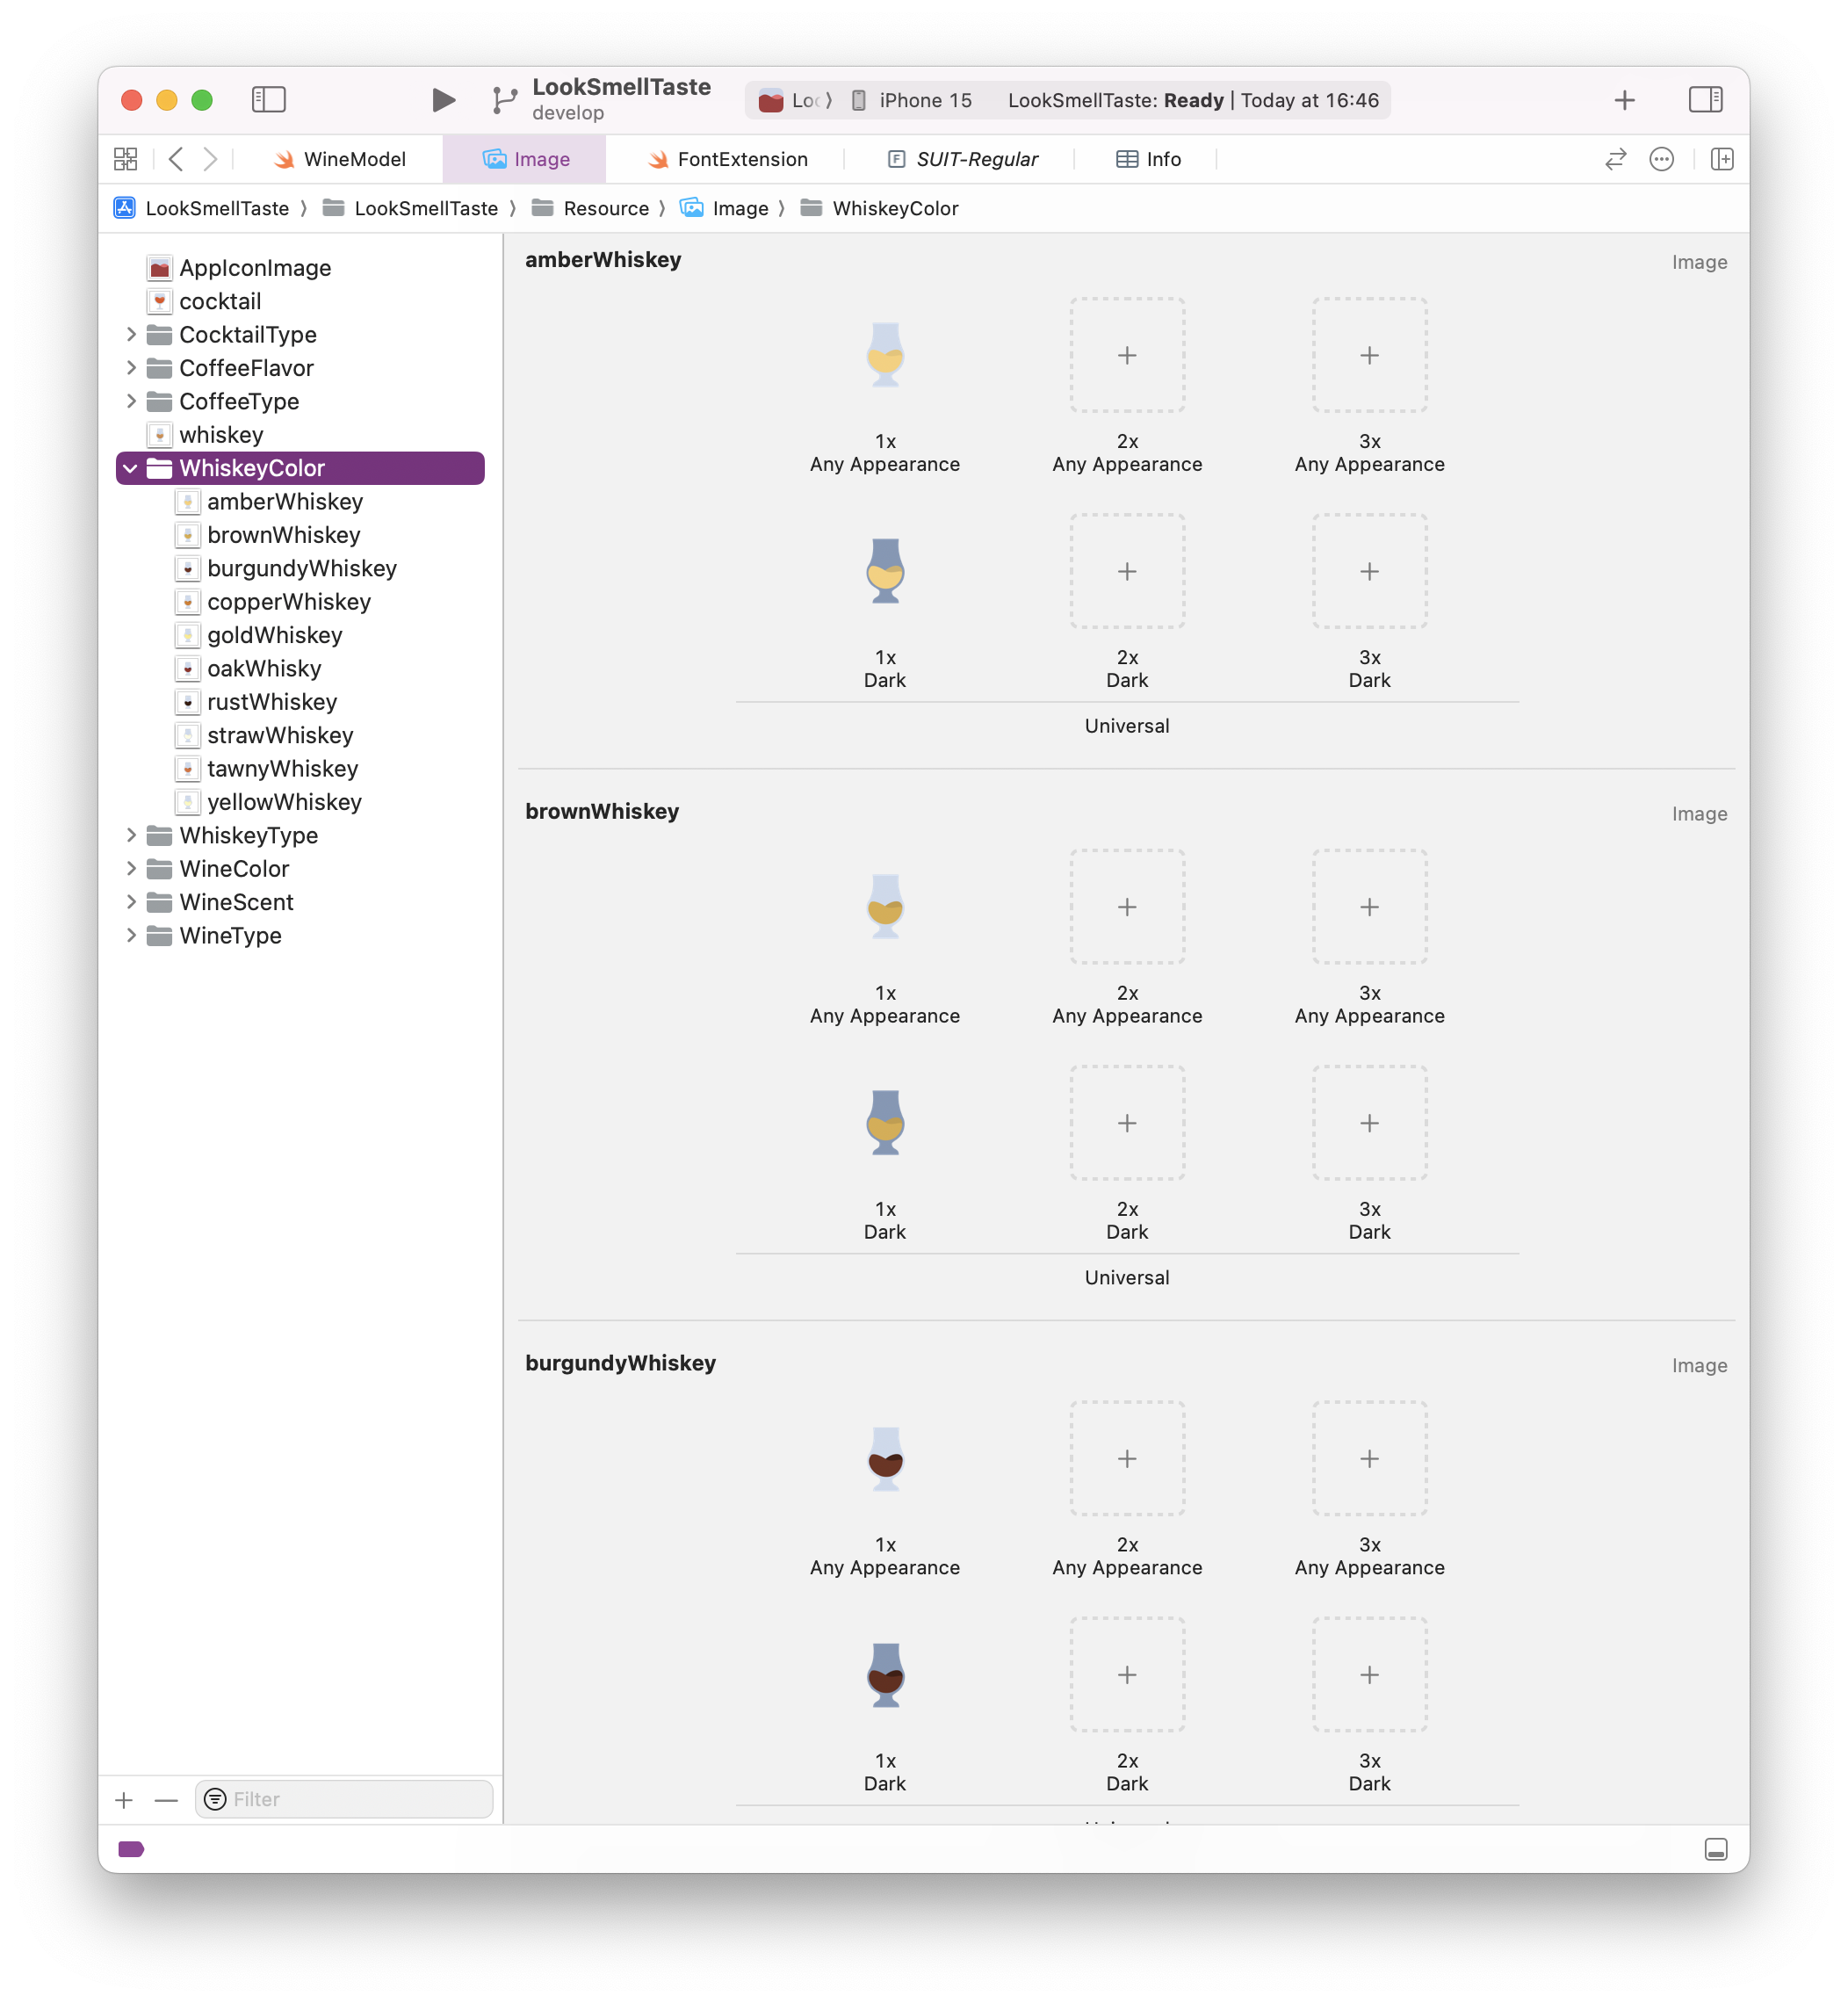The image size is (1848, 2003).
Task: Collapse the WhiskeyColor folder
Action: [131, 468]
